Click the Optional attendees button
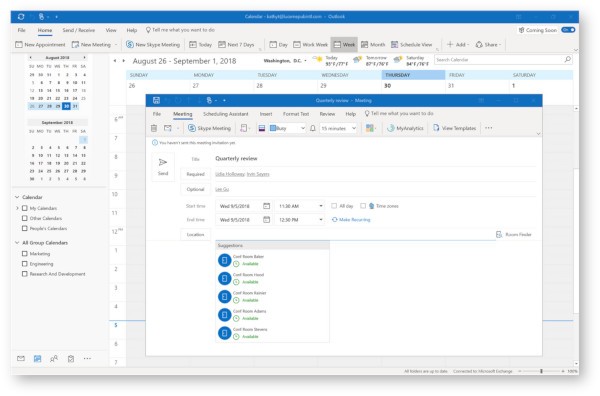The image size is (600, 396). [196, 189]
